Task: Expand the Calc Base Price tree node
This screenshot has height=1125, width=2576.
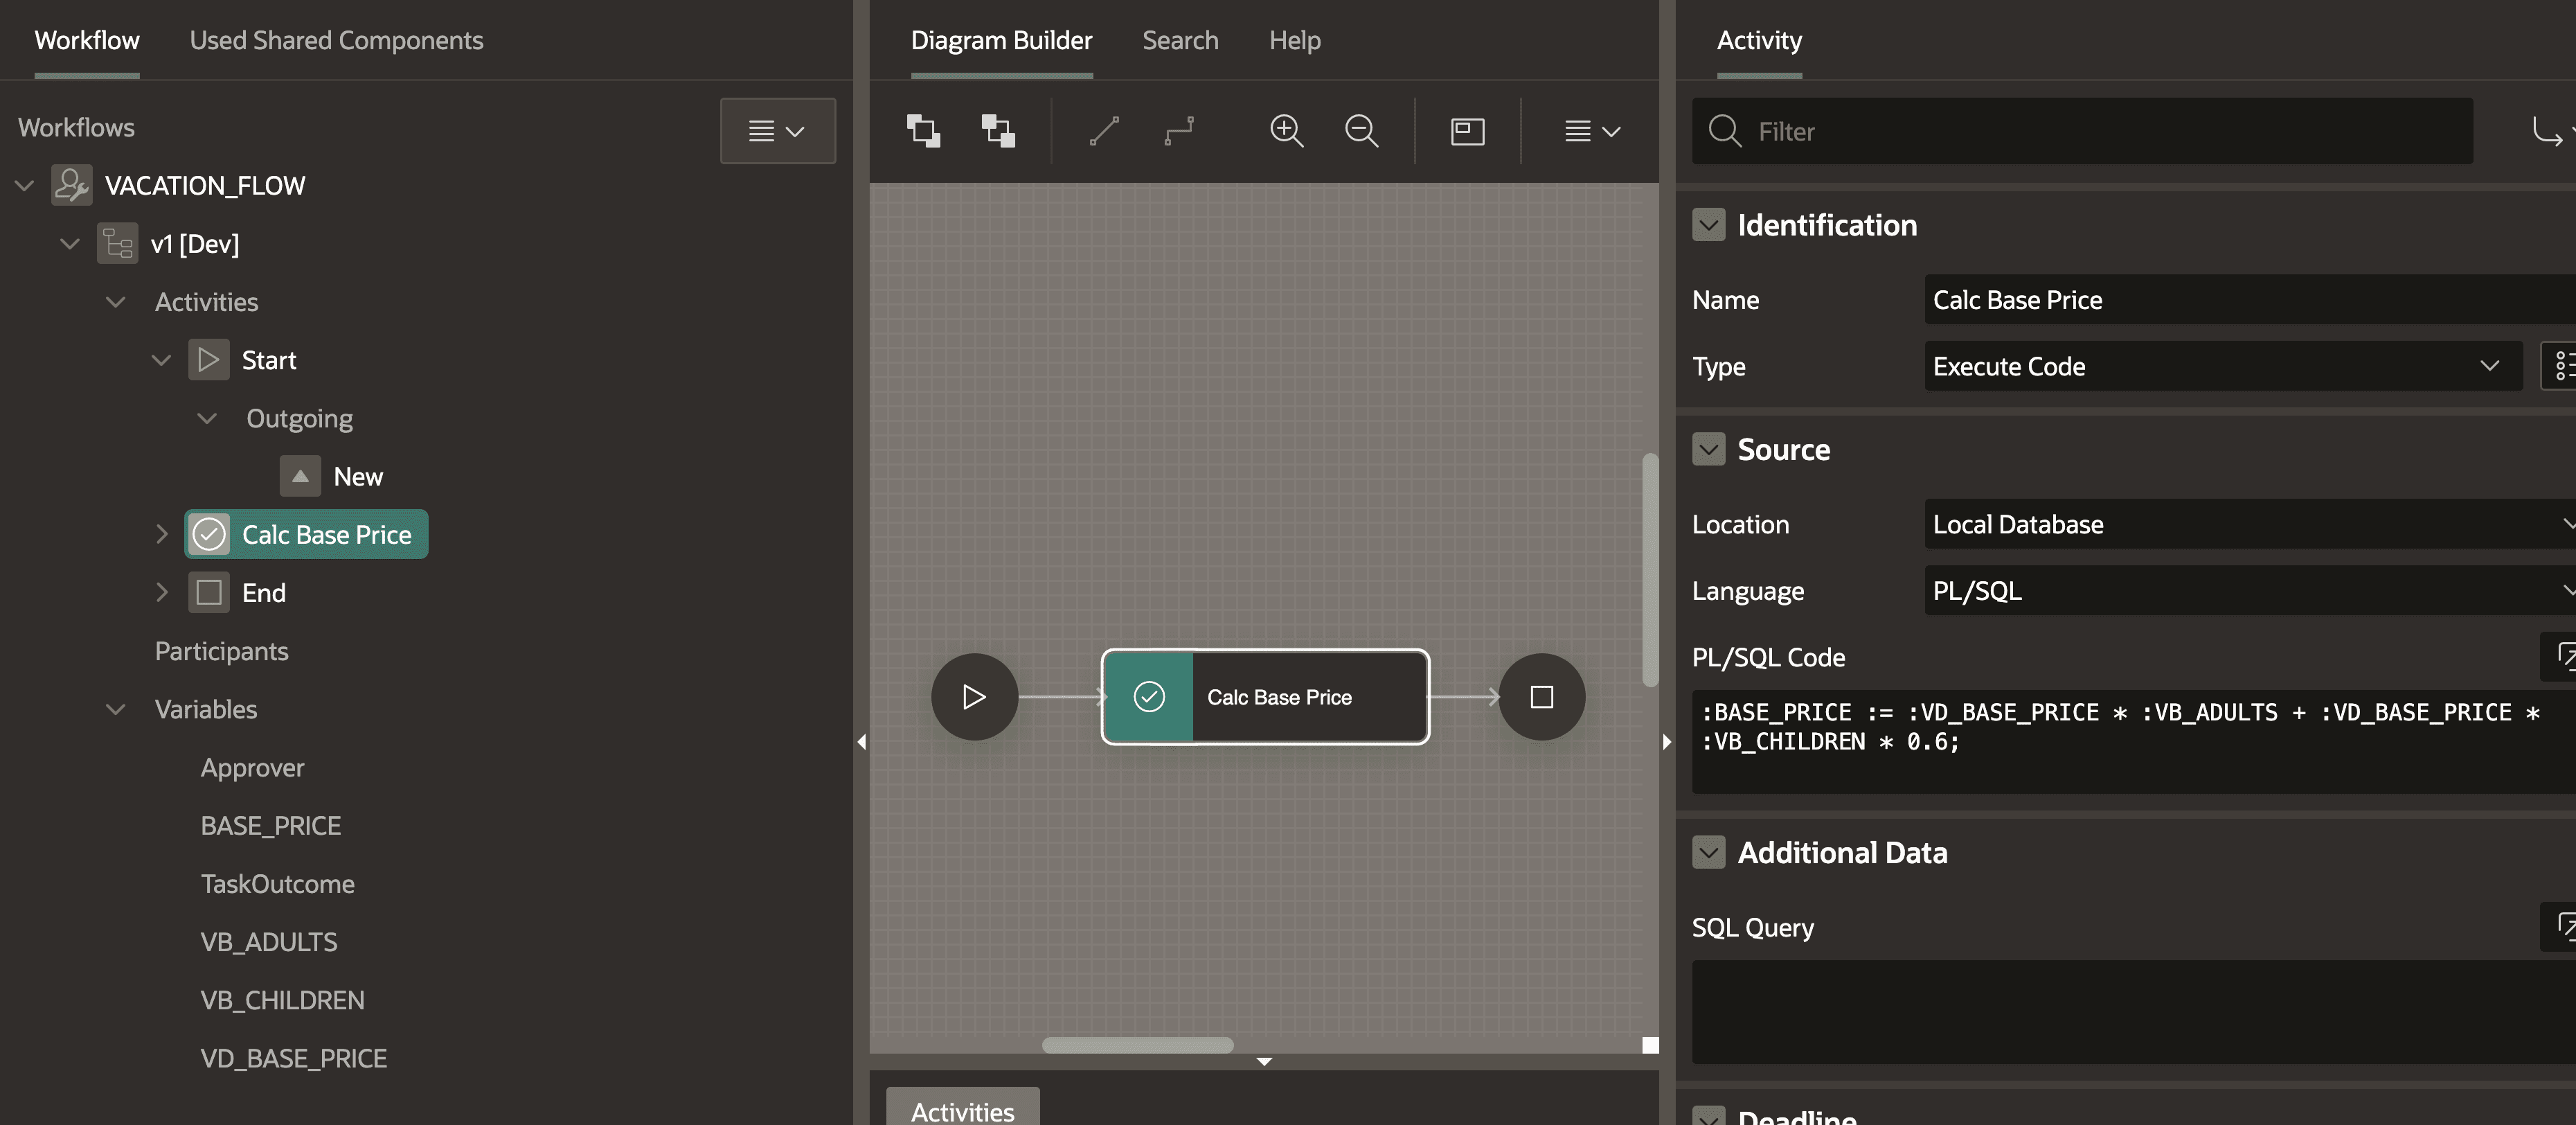Action: click(162, 535)
